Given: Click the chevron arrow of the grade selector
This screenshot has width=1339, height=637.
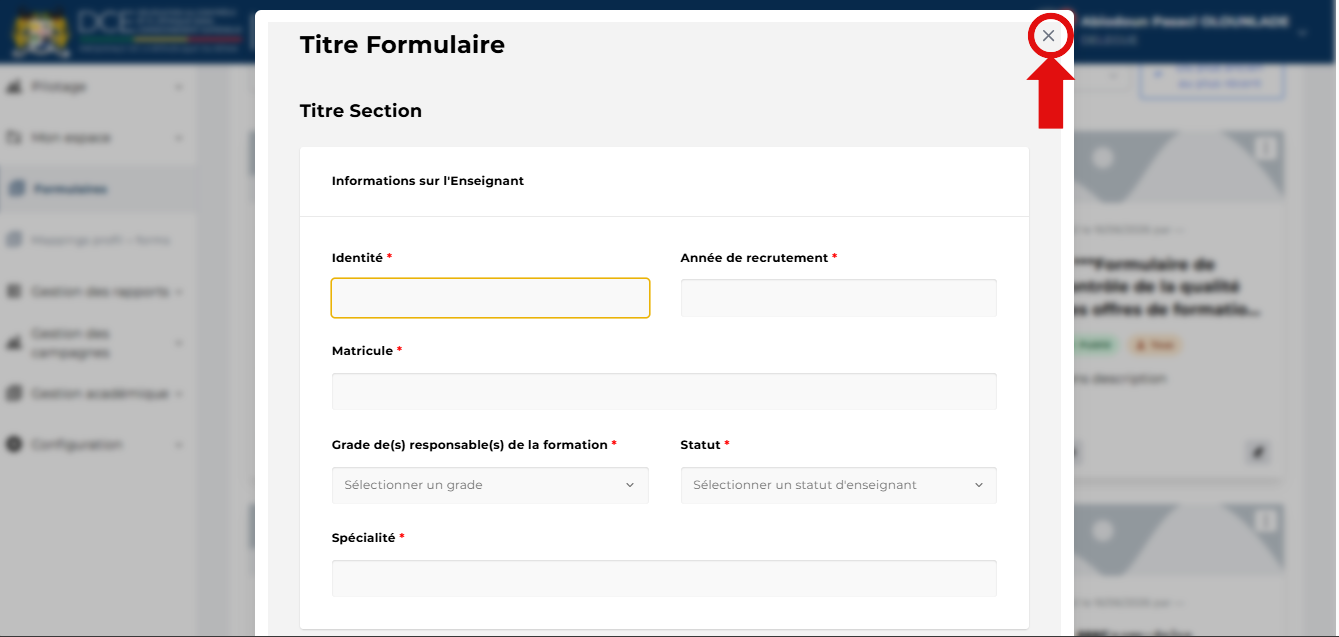Looking at the screenshot, I should pyautogui.click(x=630, y=485).
